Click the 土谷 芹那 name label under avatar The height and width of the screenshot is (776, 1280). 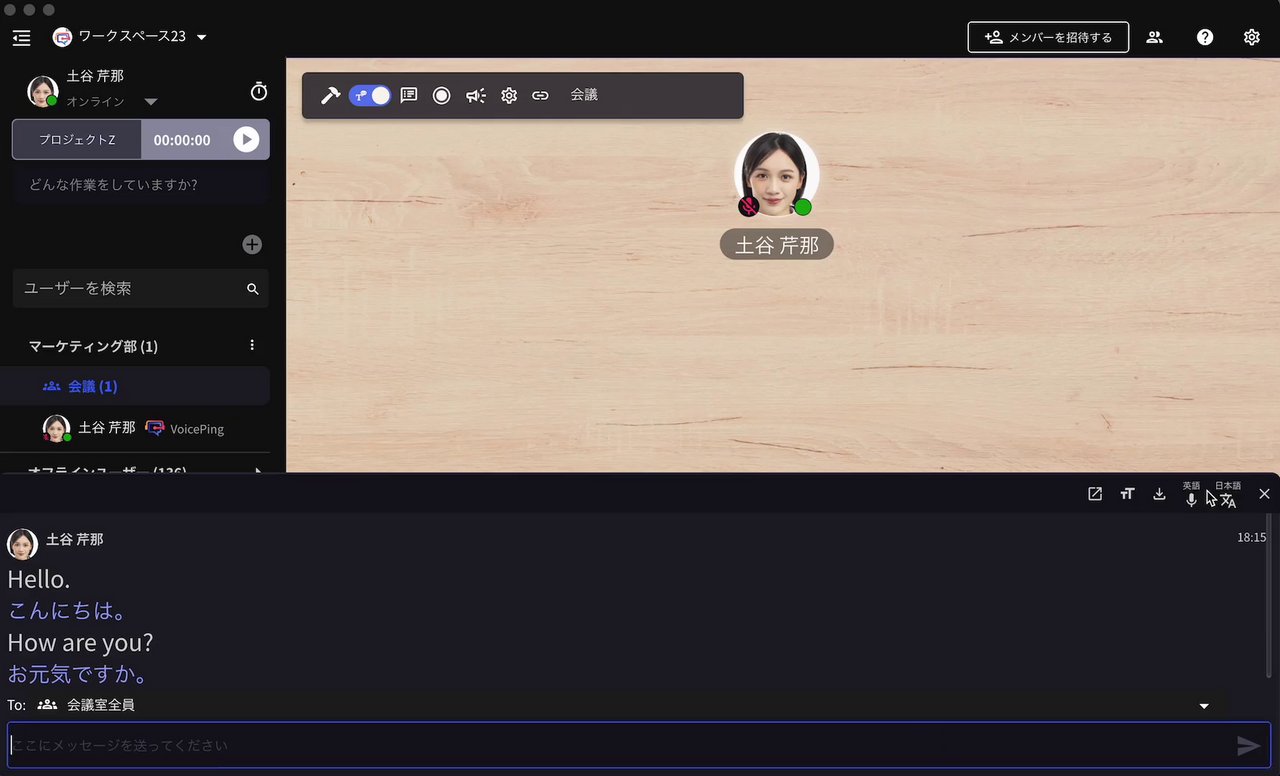pyautogui.click(x=777, y=245)
